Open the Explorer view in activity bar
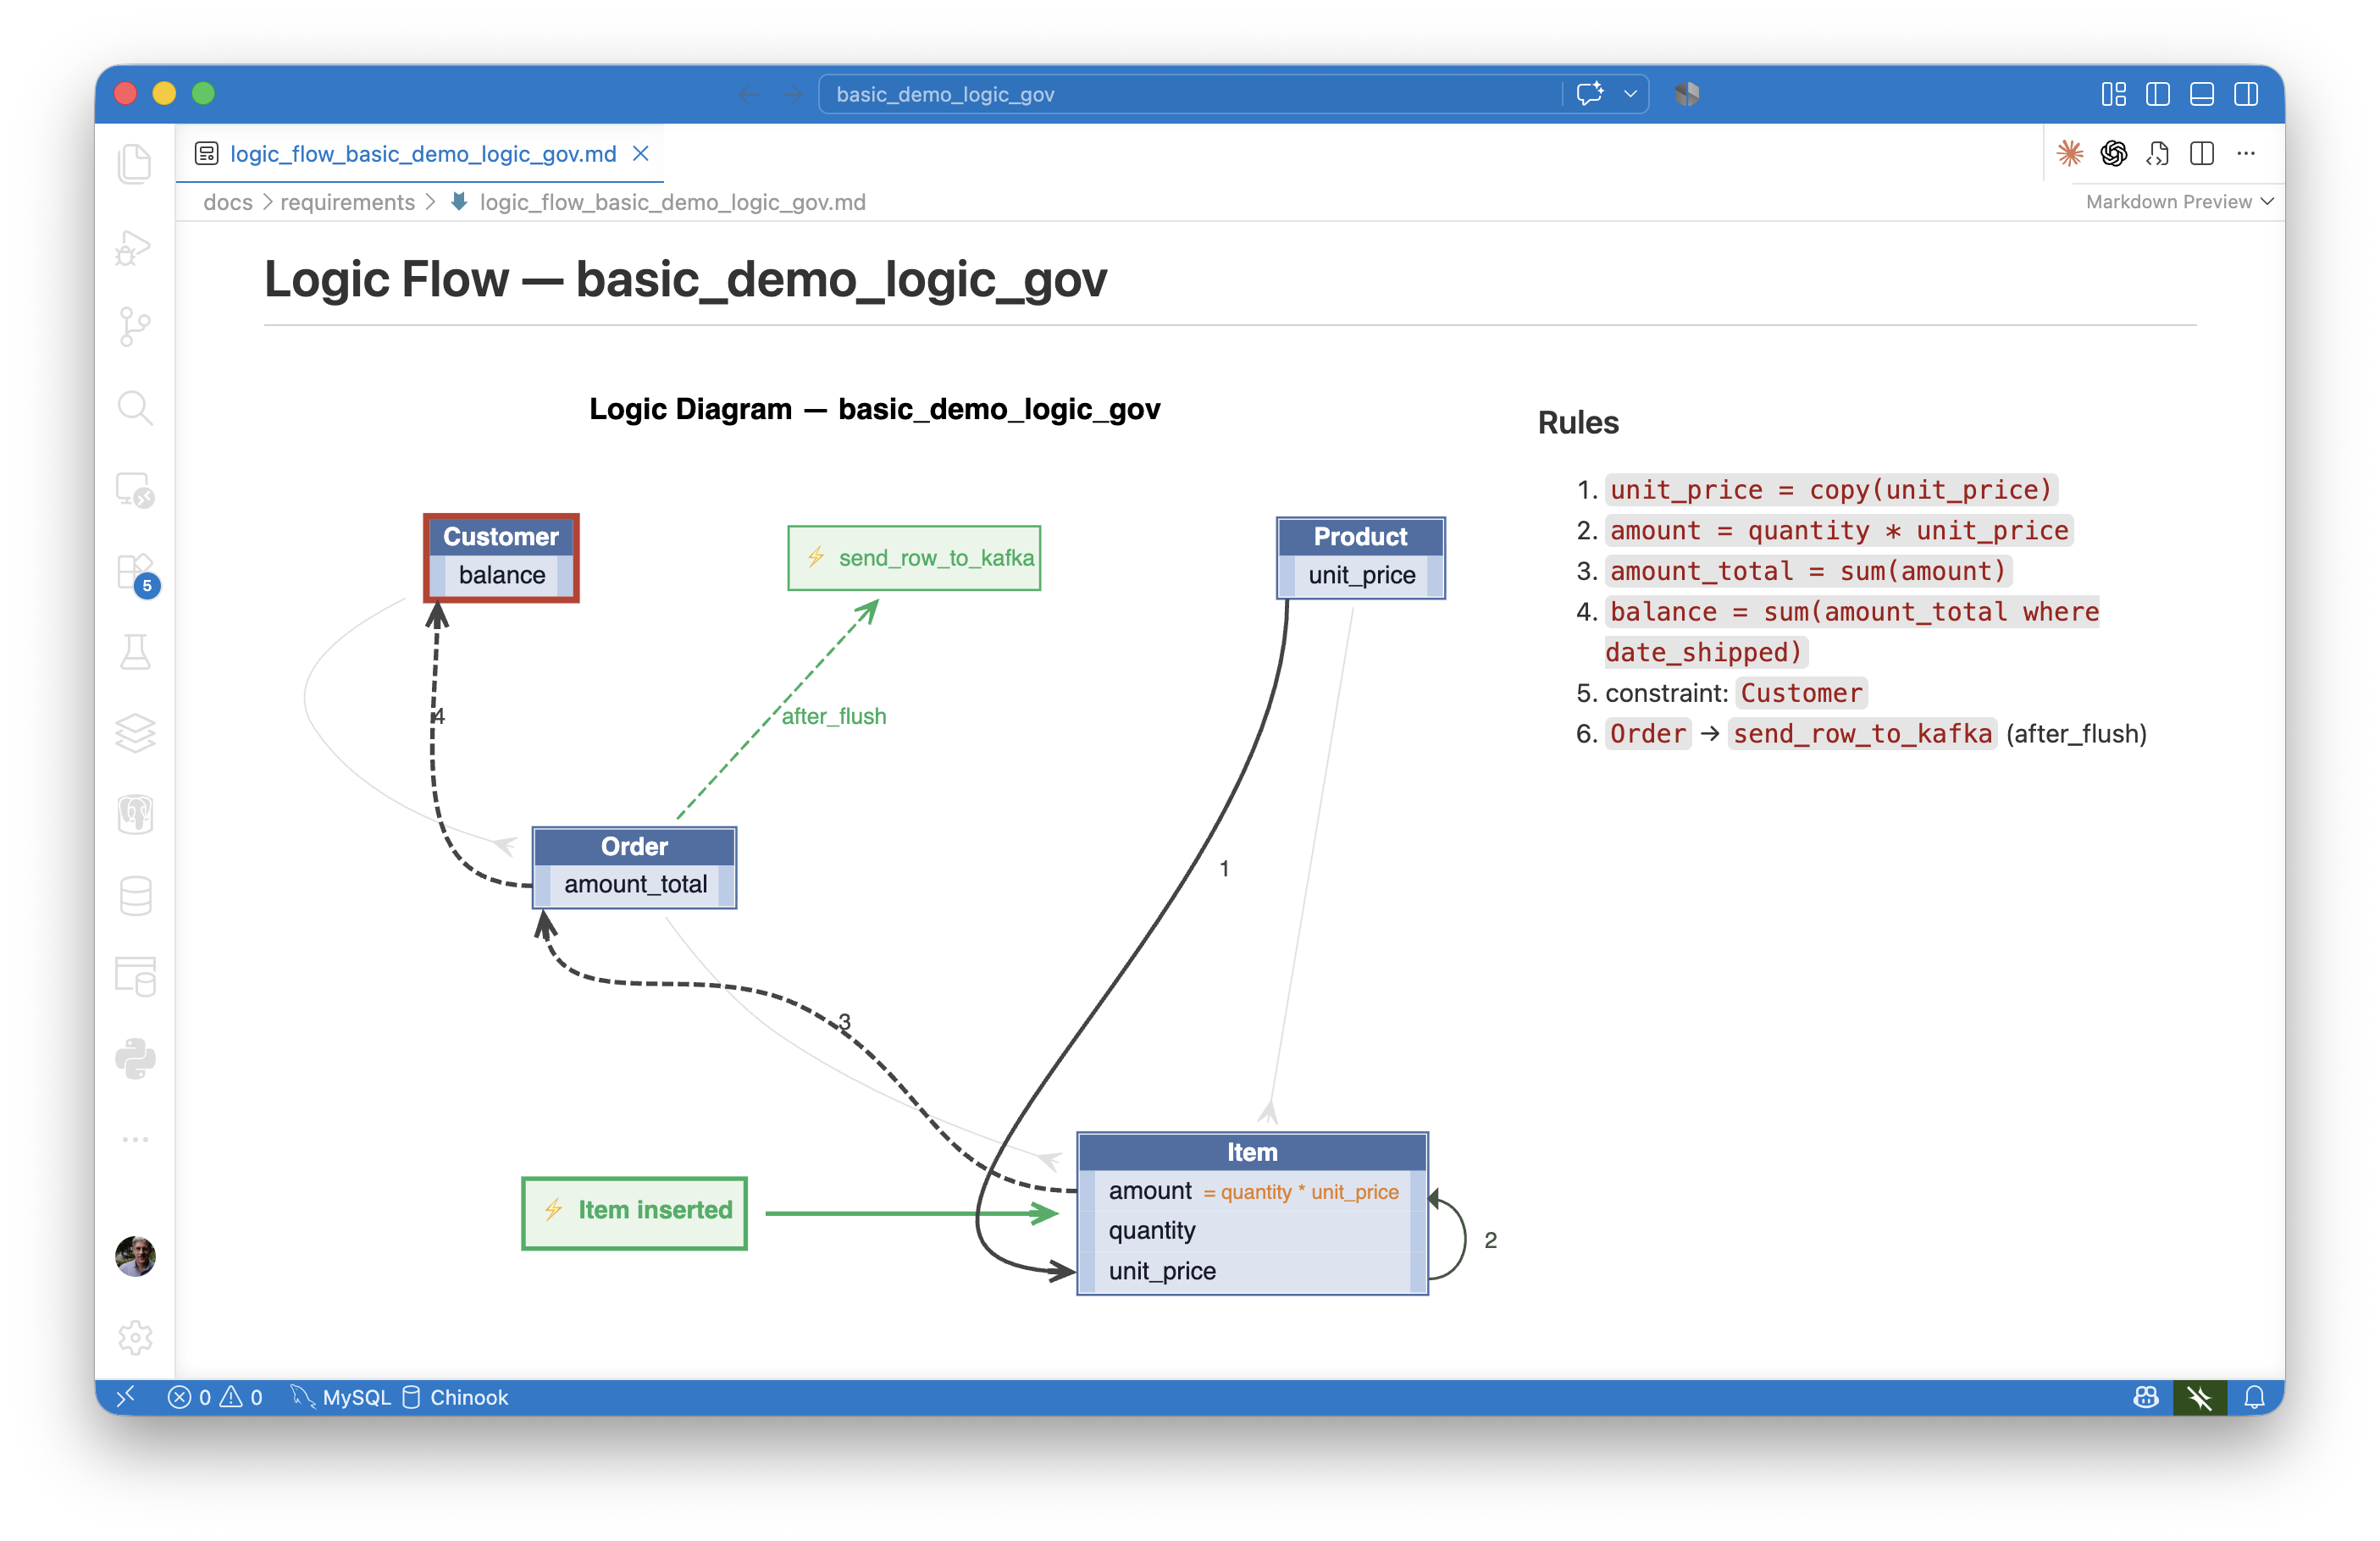Viewport: 2380px width, 1541px height. coord(135,163)
